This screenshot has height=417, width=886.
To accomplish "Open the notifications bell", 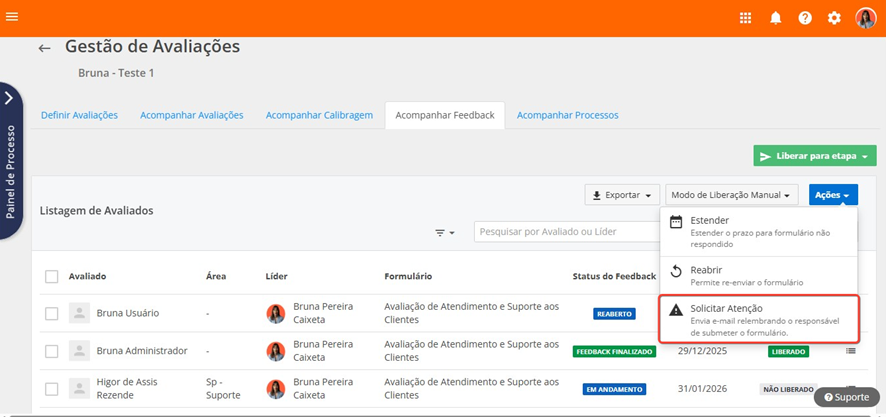I will pyautogui.click(x=776, y=18).
